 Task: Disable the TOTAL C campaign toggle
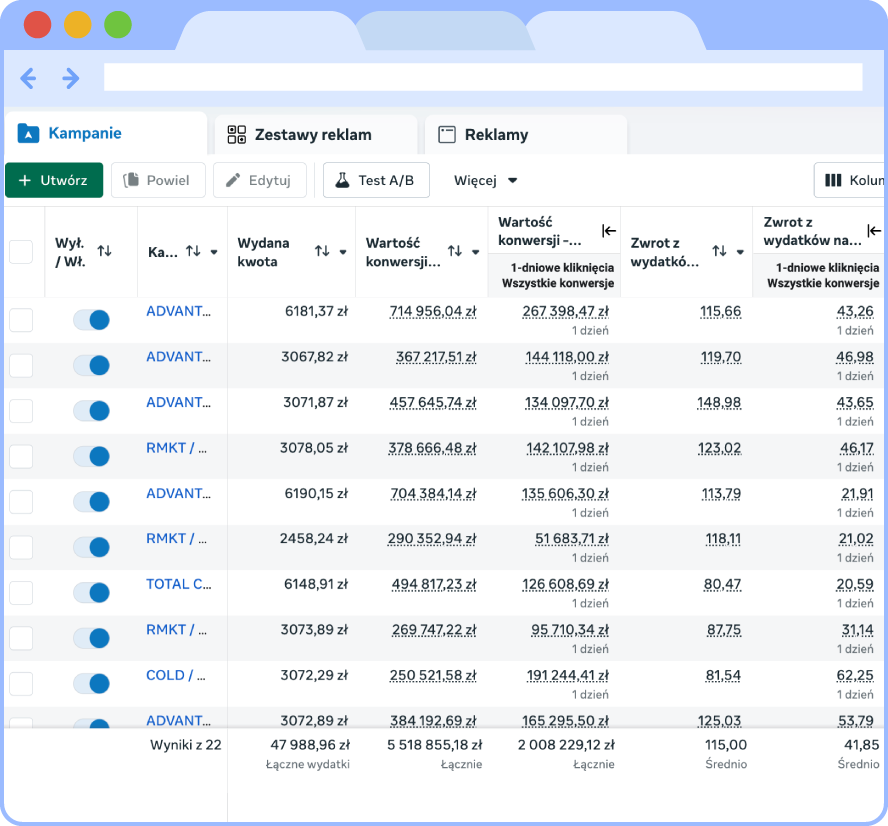click(x=91, y=593)
